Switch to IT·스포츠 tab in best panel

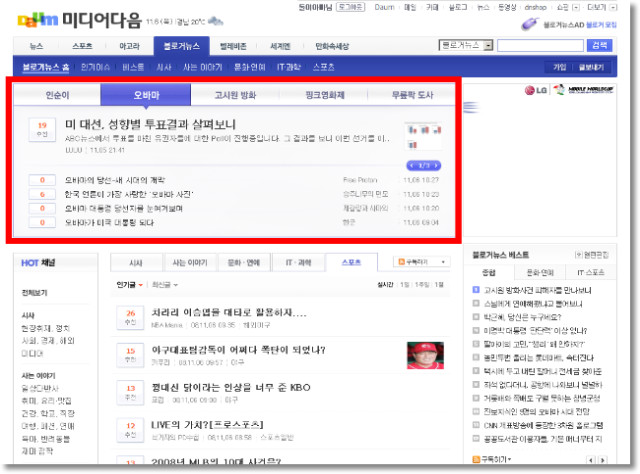tap(590, 272)
